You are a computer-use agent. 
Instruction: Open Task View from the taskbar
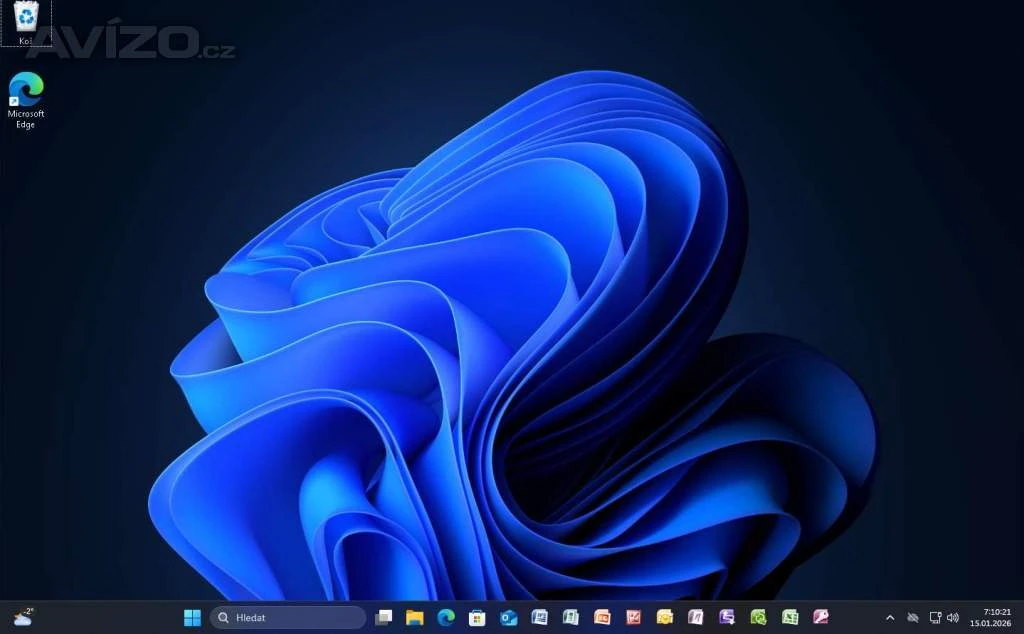(383, 618)
